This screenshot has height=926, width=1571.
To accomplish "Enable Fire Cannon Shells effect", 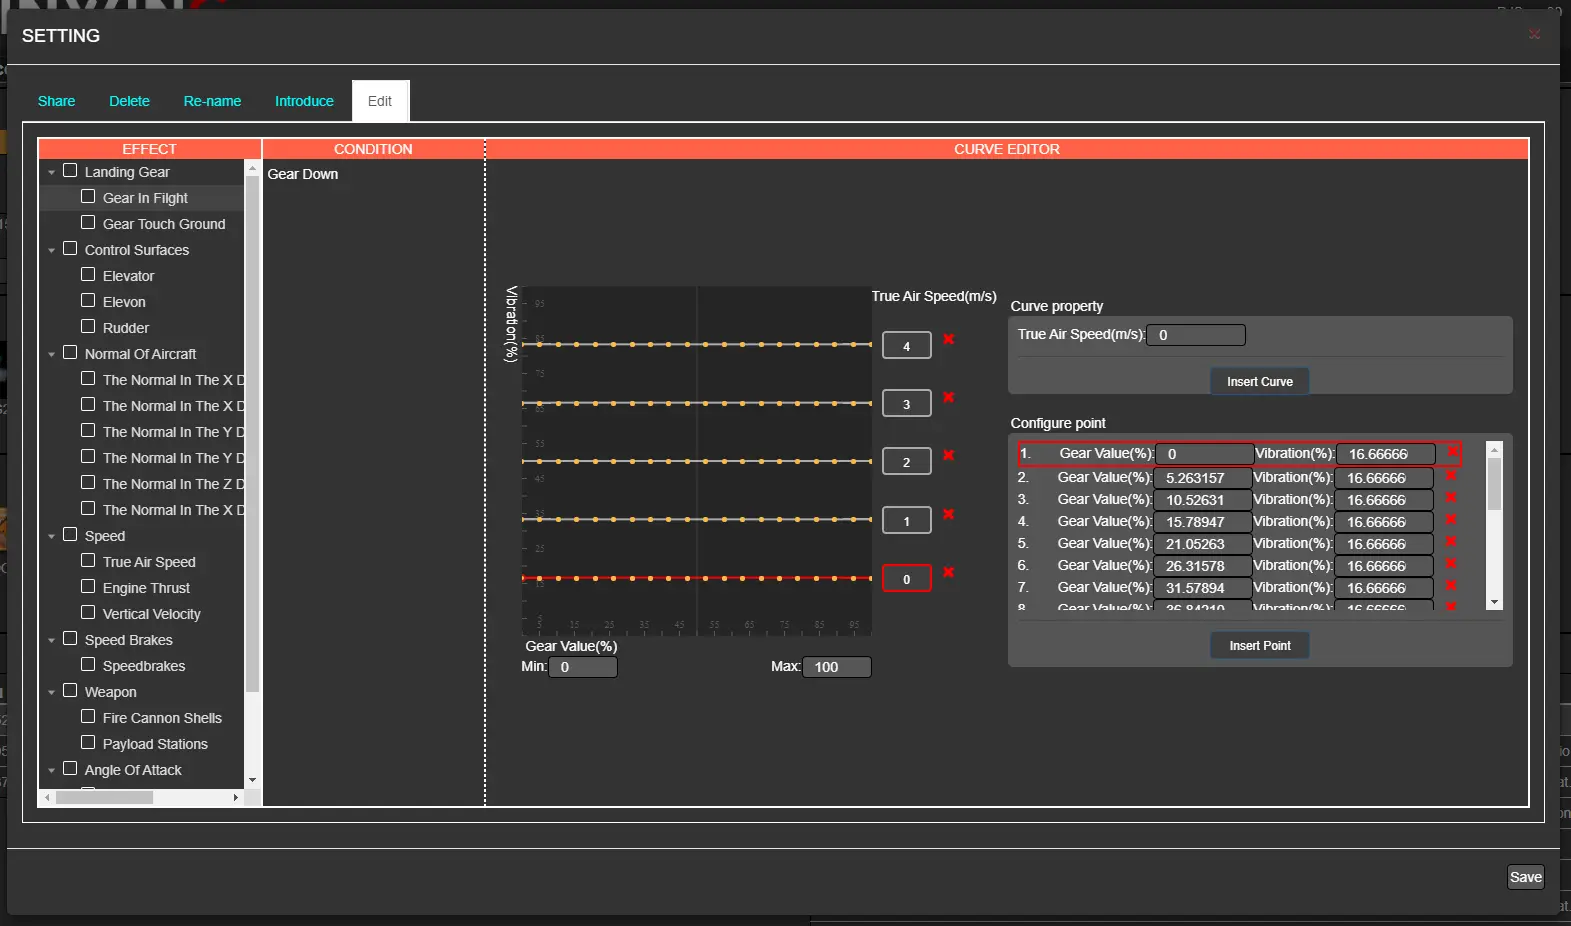I will [88, 717].
